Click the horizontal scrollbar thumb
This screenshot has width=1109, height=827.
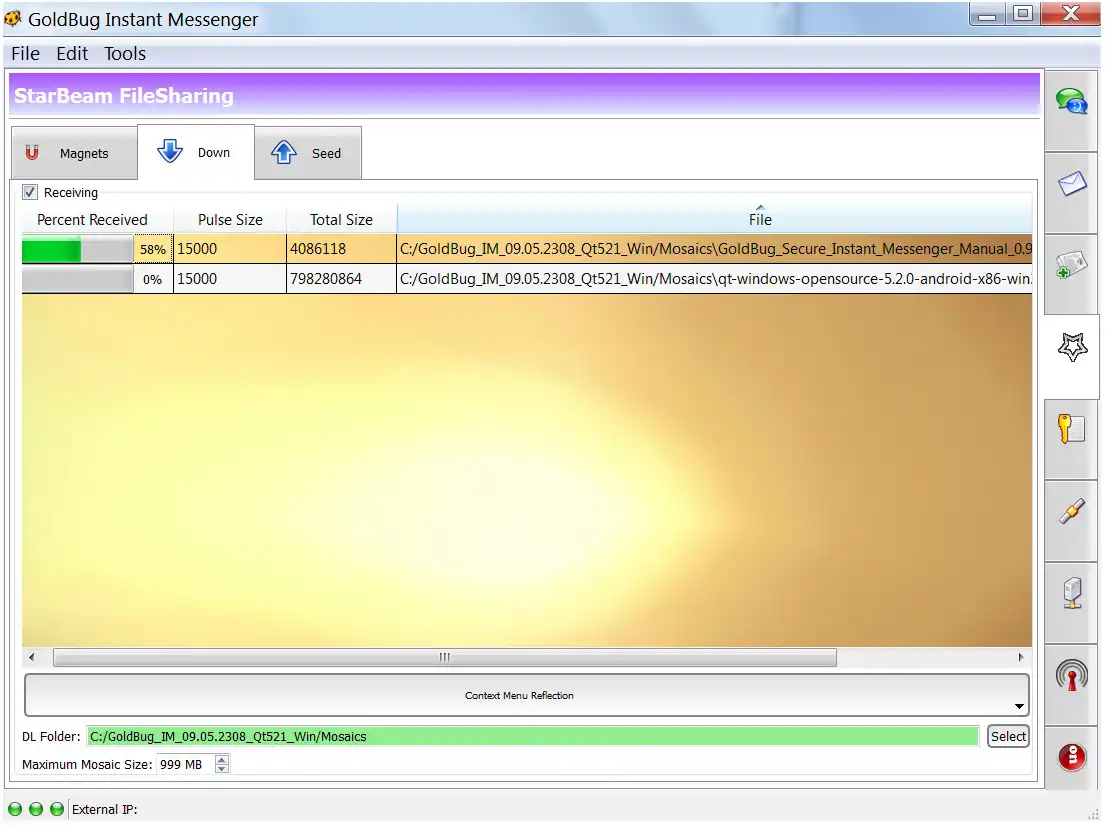tap(445, 657)
